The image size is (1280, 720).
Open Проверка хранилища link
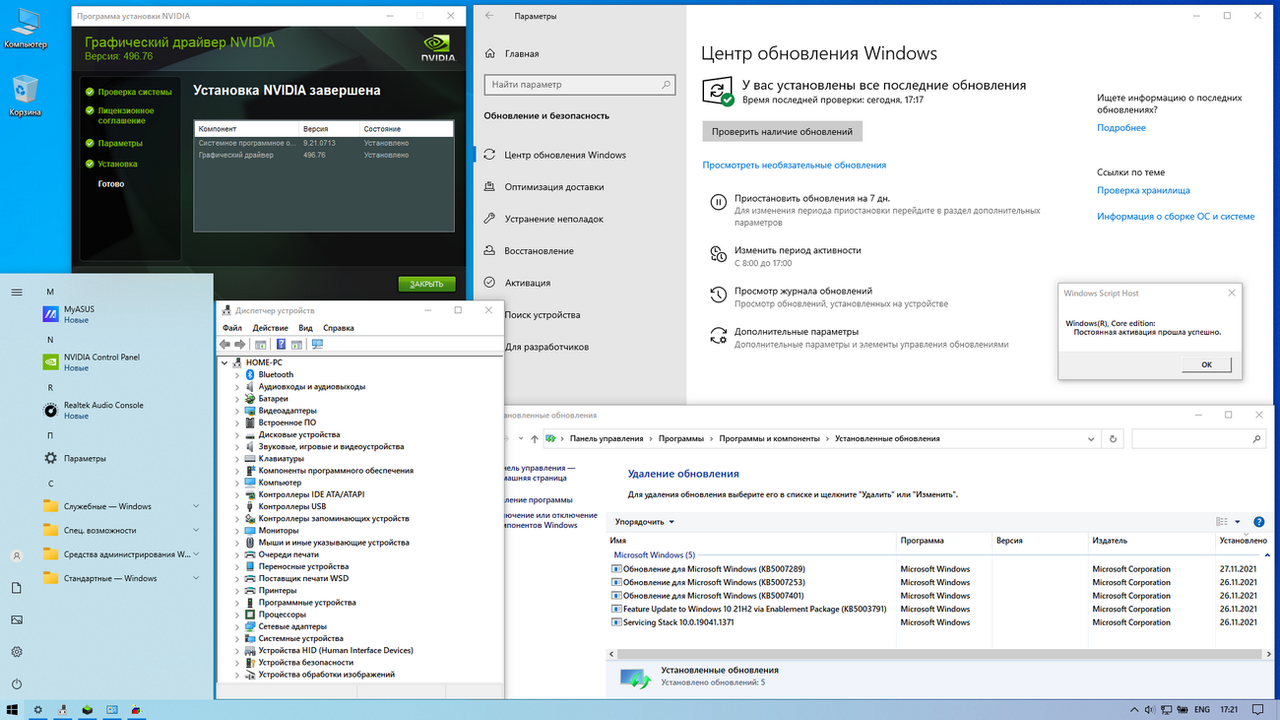[x=1143, y=190]
